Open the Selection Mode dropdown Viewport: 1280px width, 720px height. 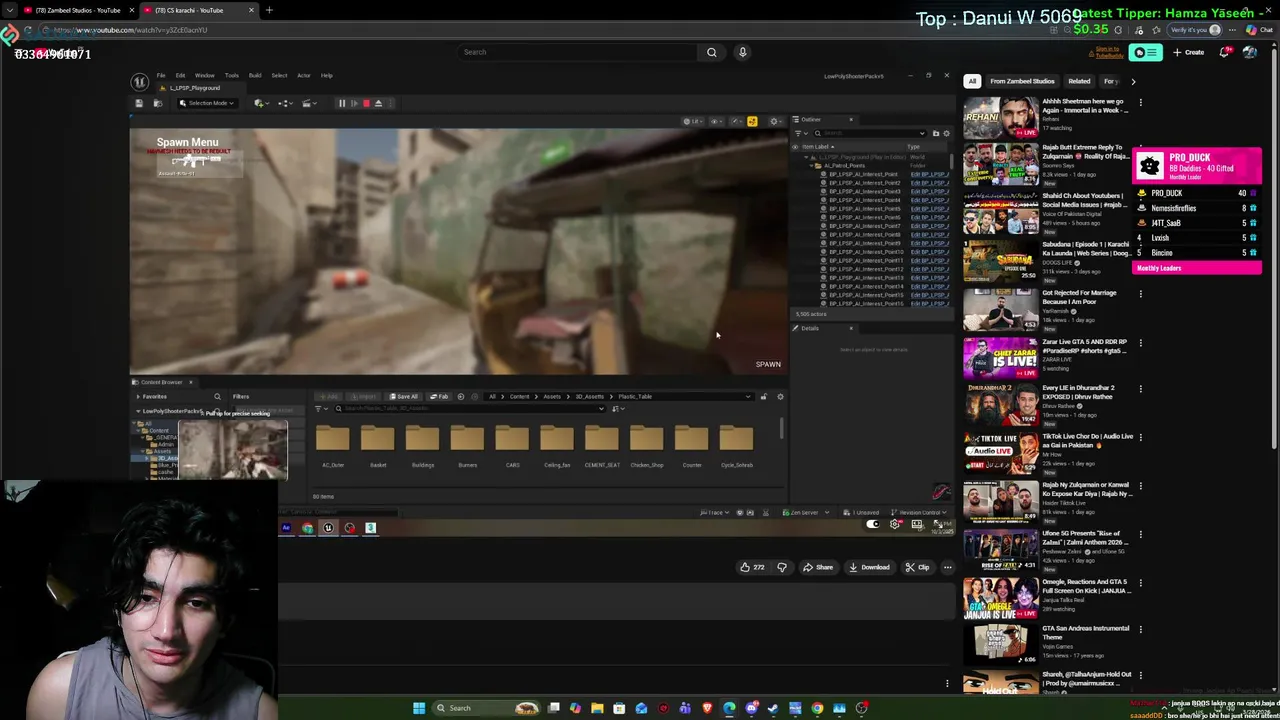click(207, 103)
